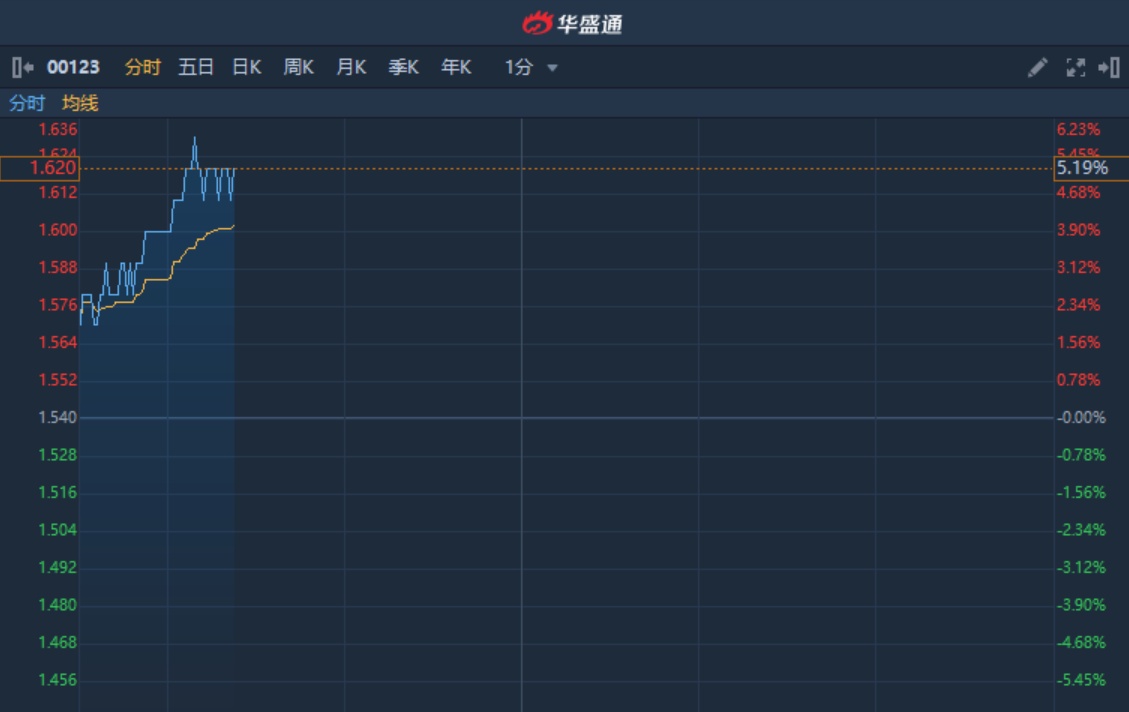Open the 1分 interval dropdown

point(531,68)
